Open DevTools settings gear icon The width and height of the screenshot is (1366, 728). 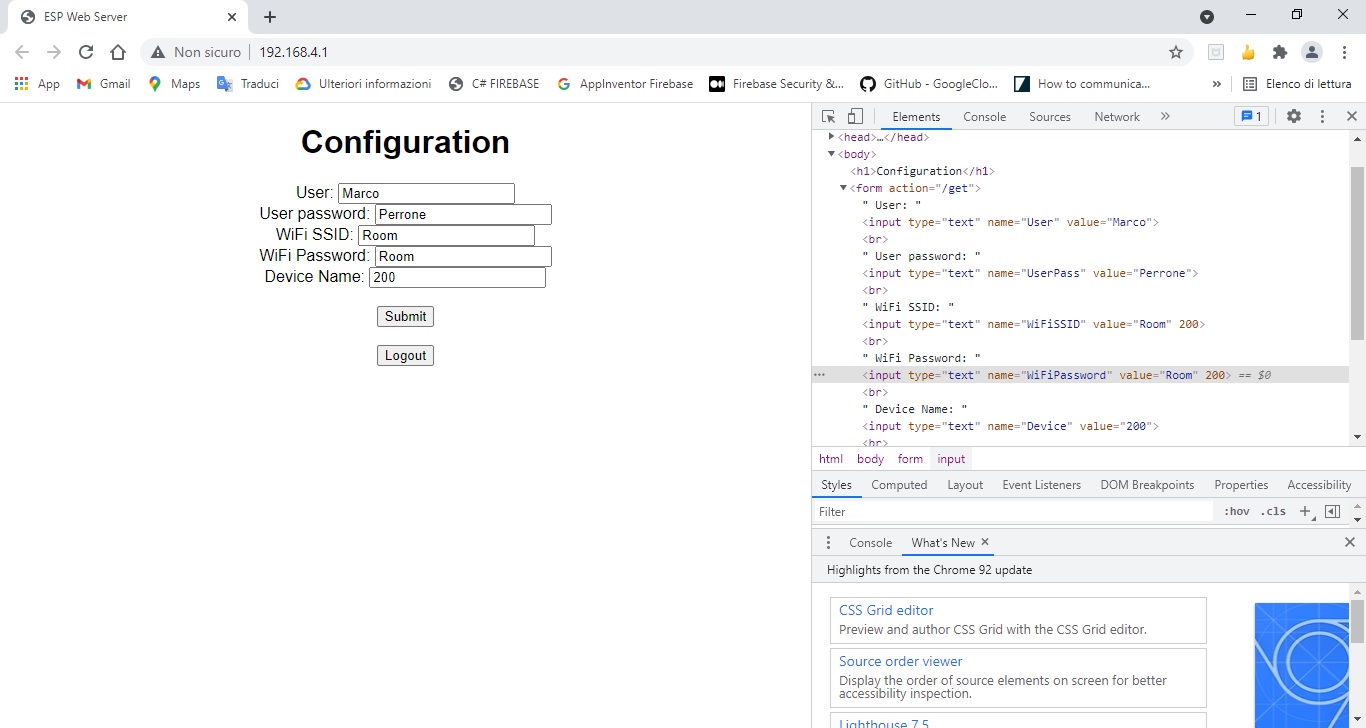[x=1294, y=117]
